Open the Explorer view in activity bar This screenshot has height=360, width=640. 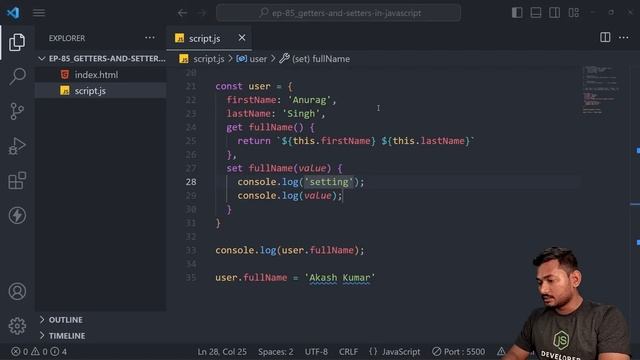click(17, 42)
